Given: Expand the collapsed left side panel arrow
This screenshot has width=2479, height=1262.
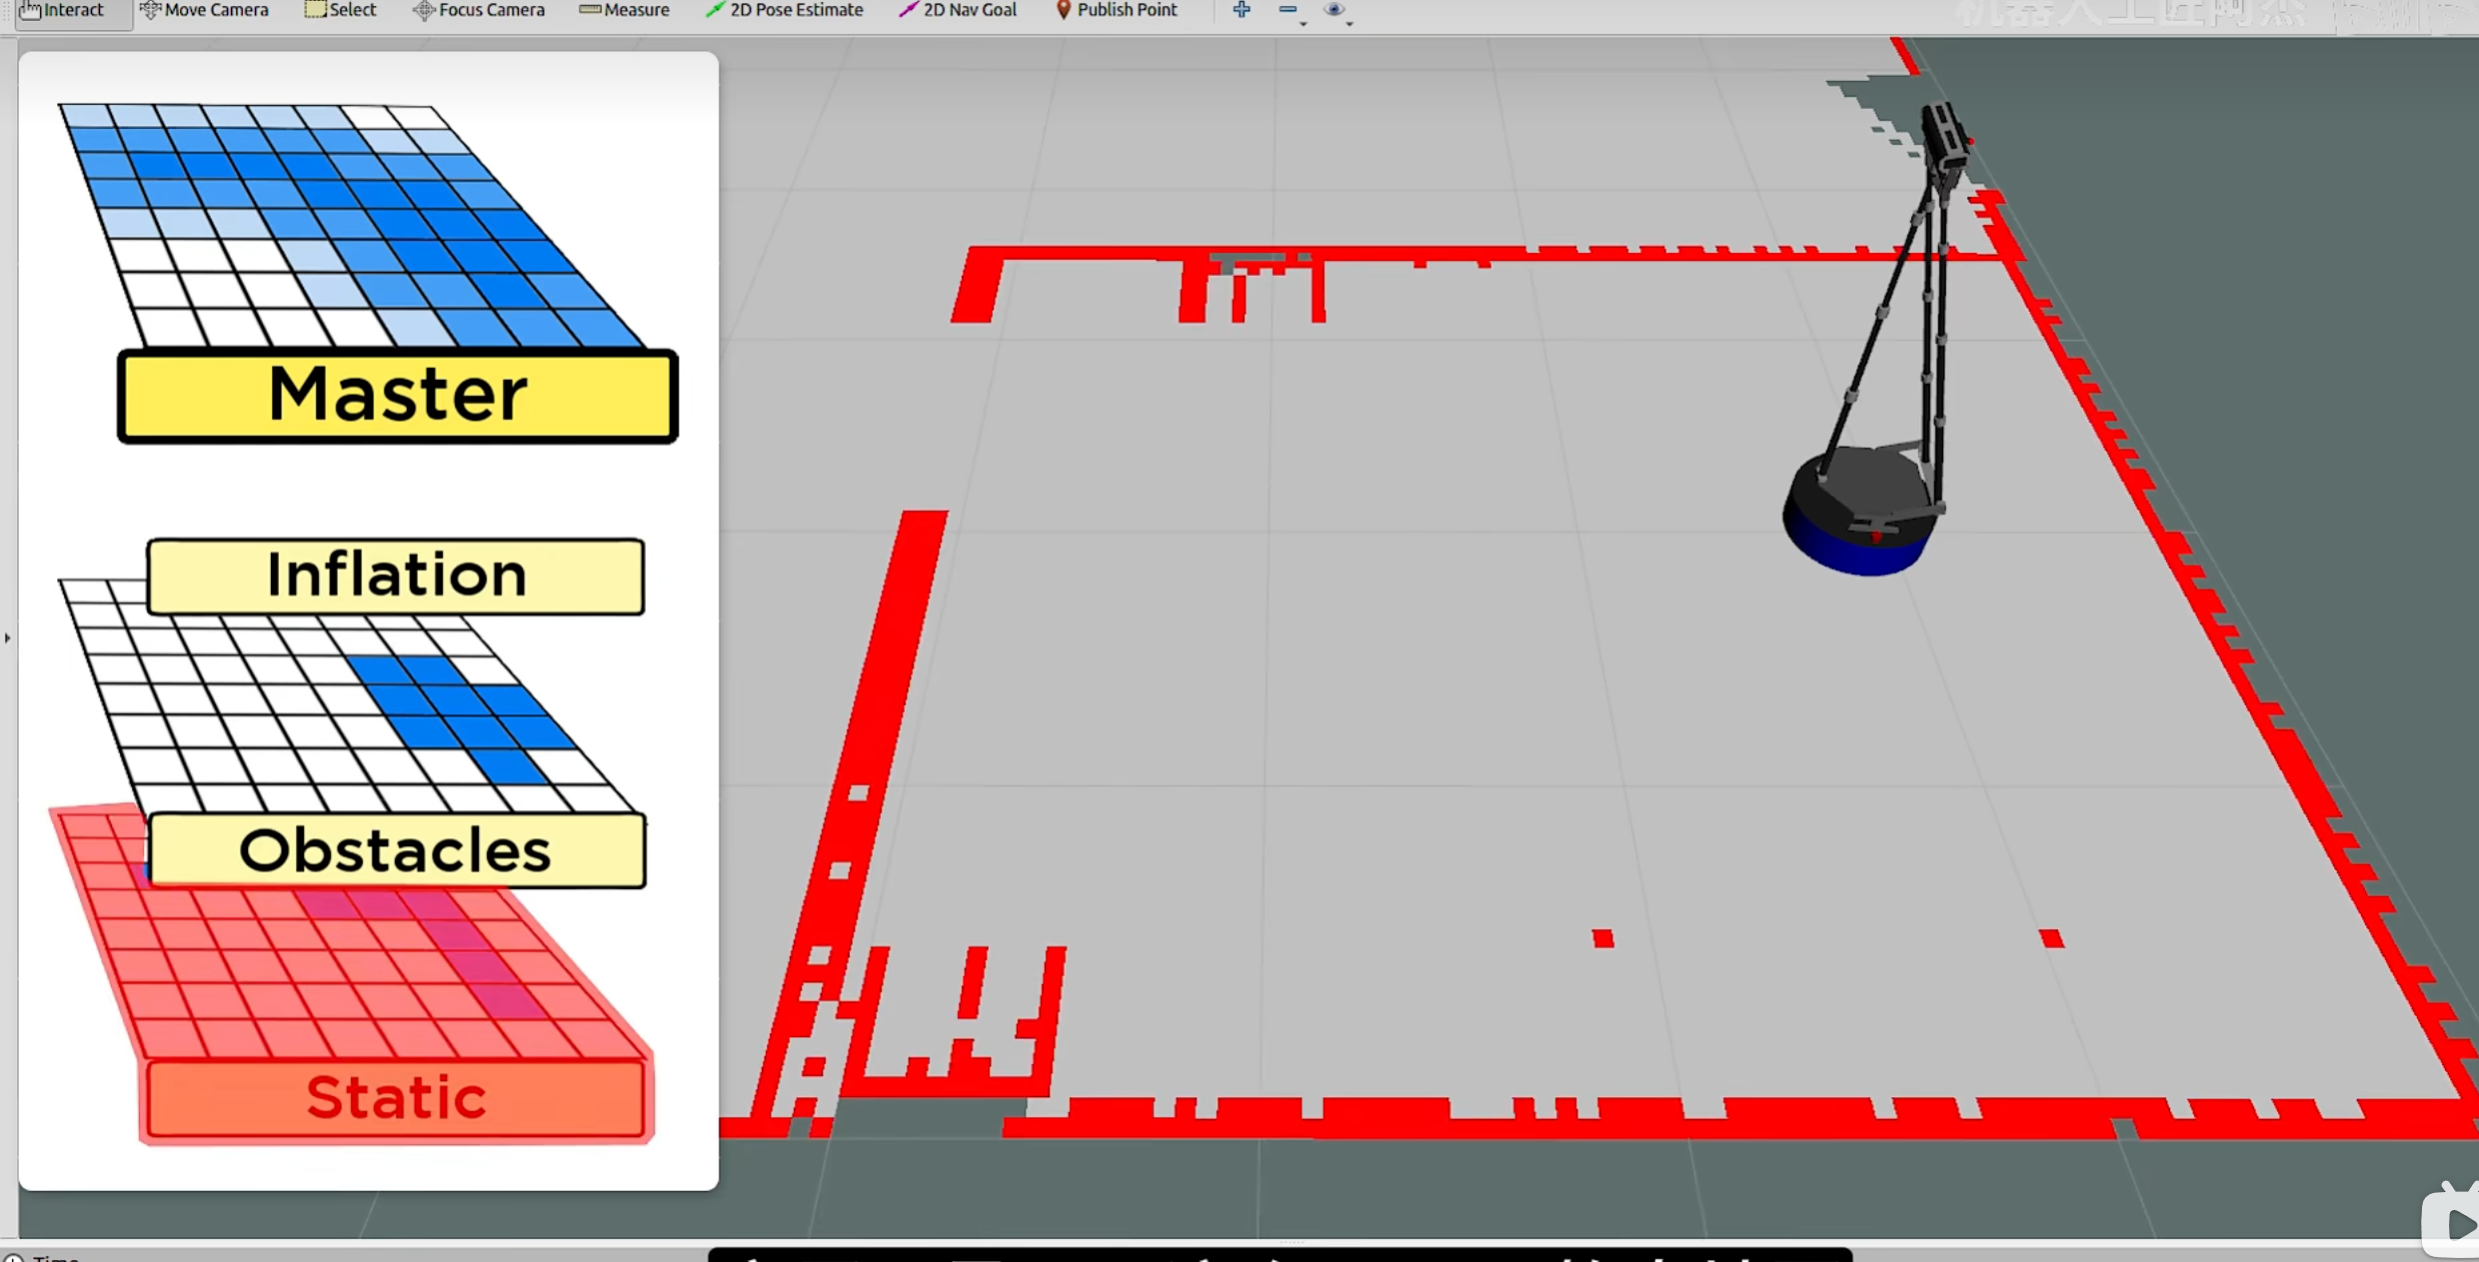Looking at the screenshot, I should click(8, 637).
